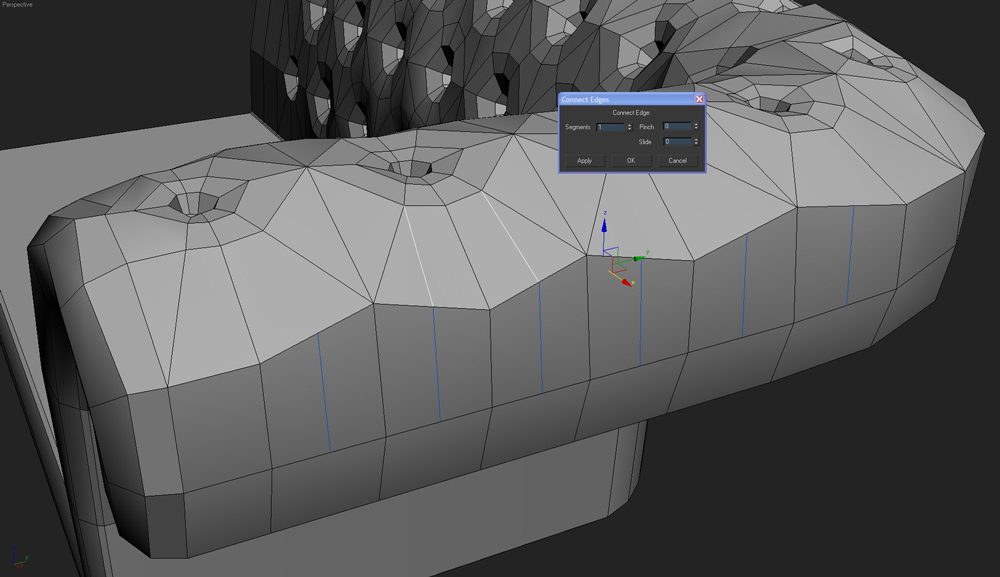Open the Perspective viewport label menu
The image size is (1000, 577).
pos(16,5)
